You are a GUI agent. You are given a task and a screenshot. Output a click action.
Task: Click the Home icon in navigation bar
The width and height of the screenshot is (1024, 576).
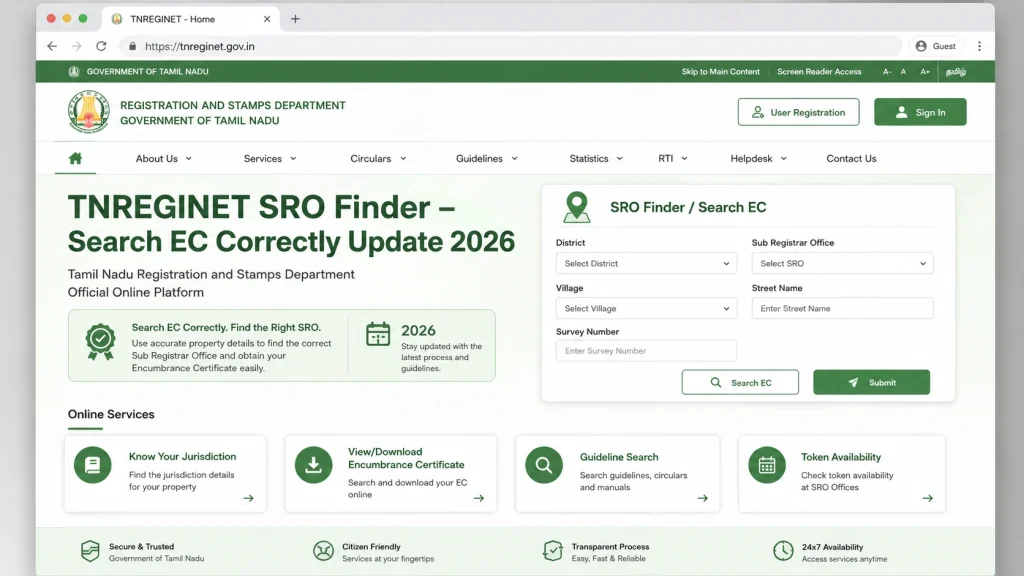tap(75, 158)
